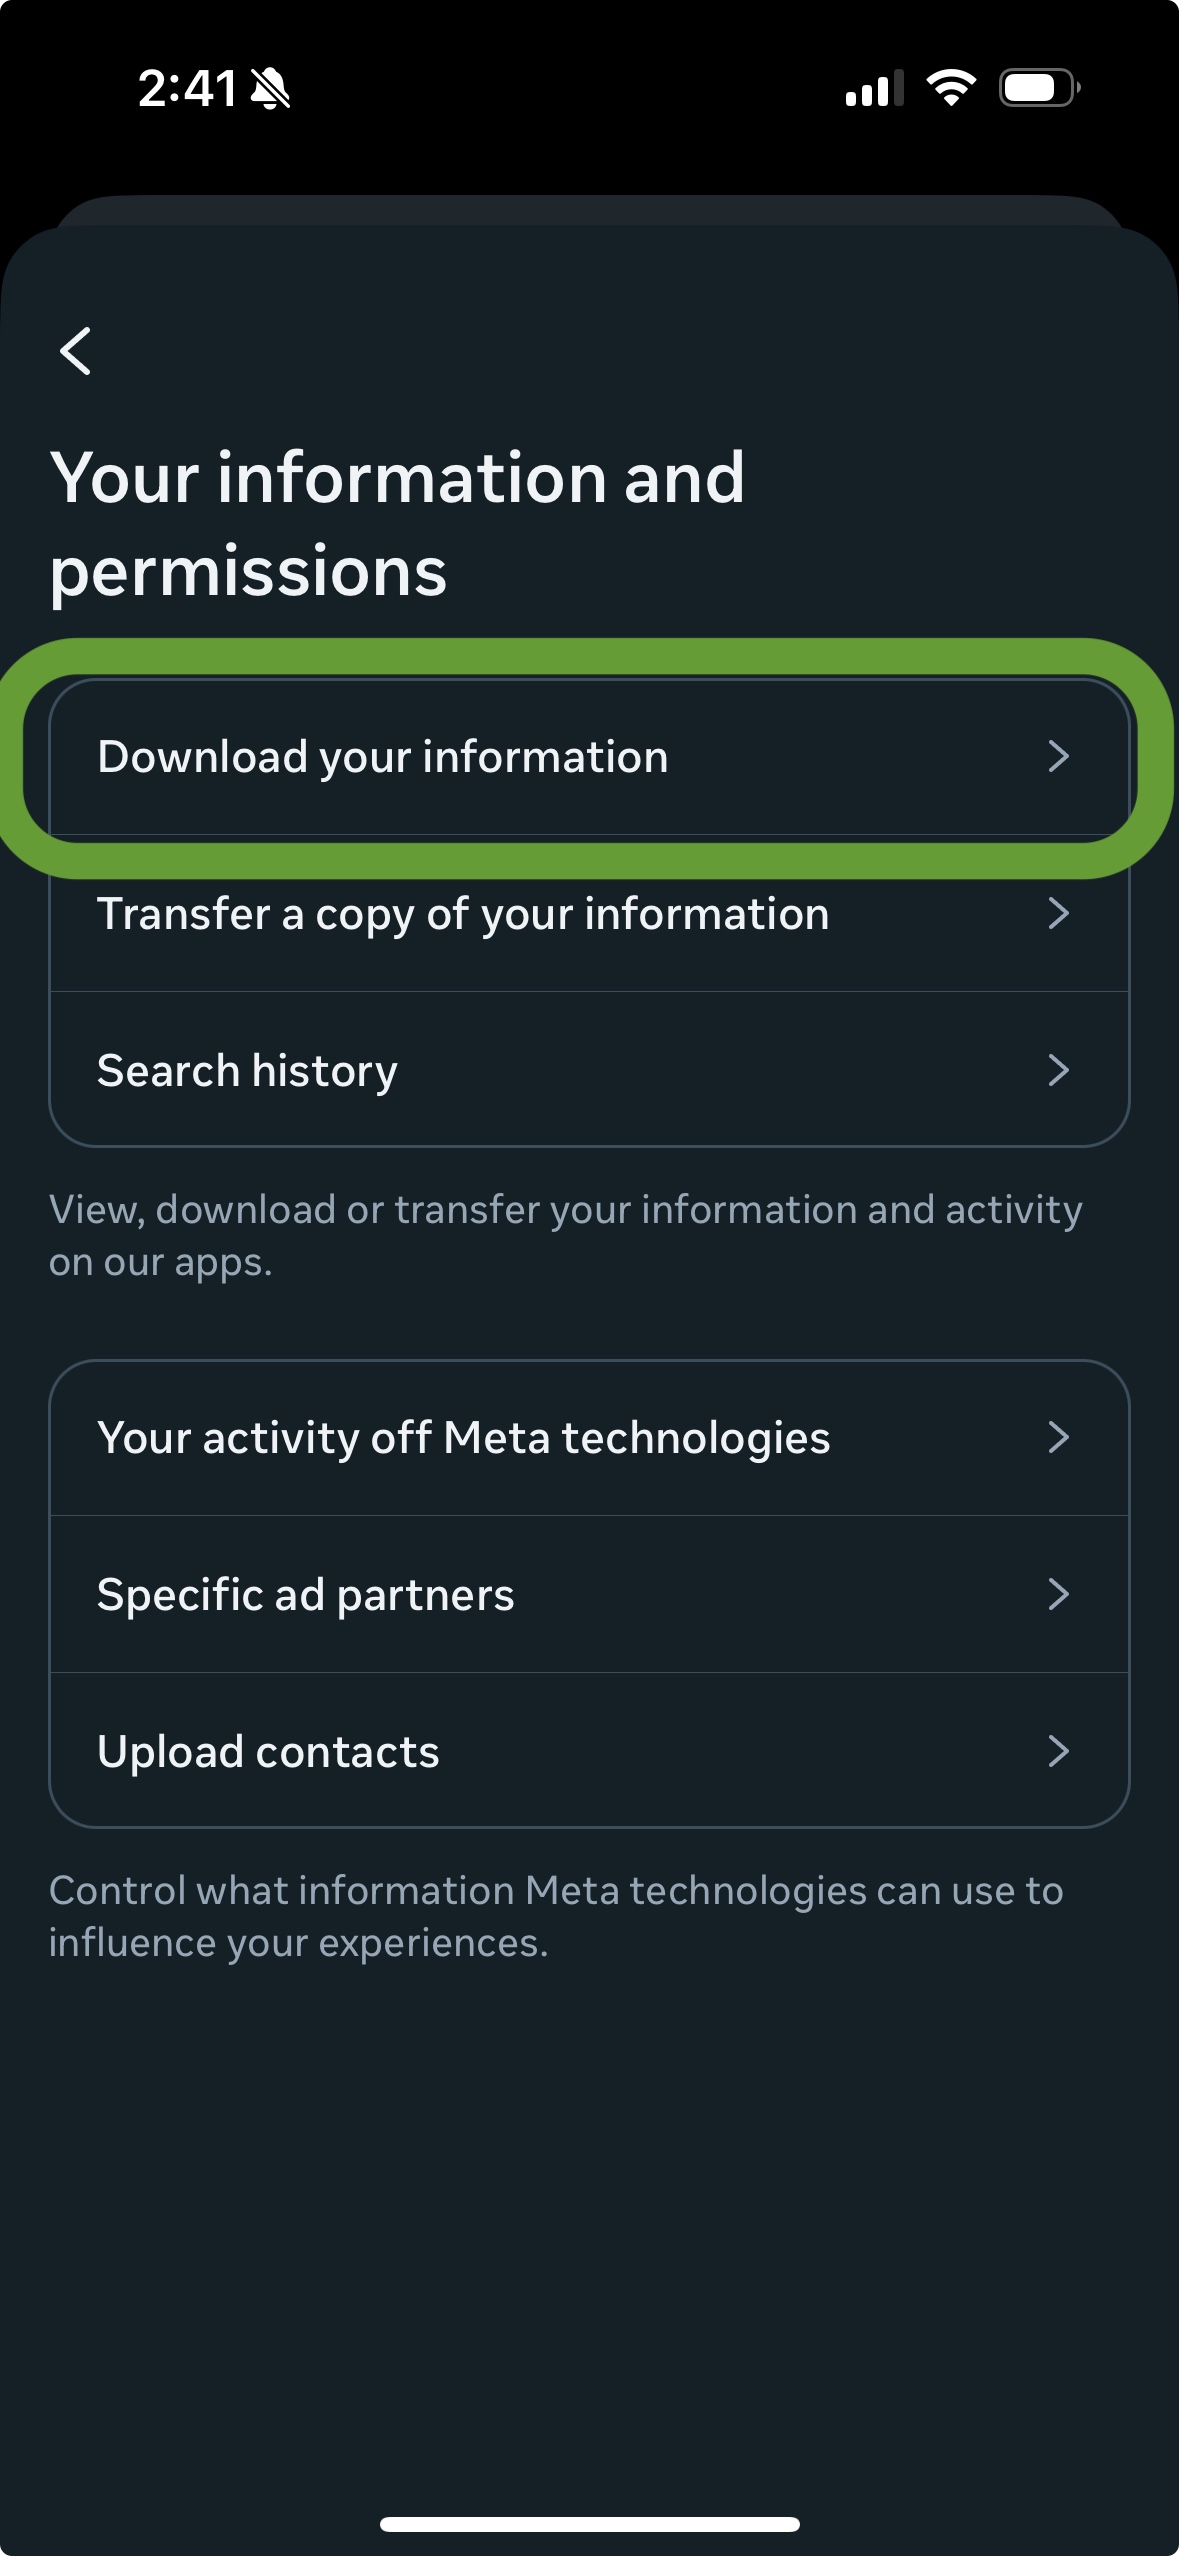
Task: Open the Search history row
Action: (247, 1071)
